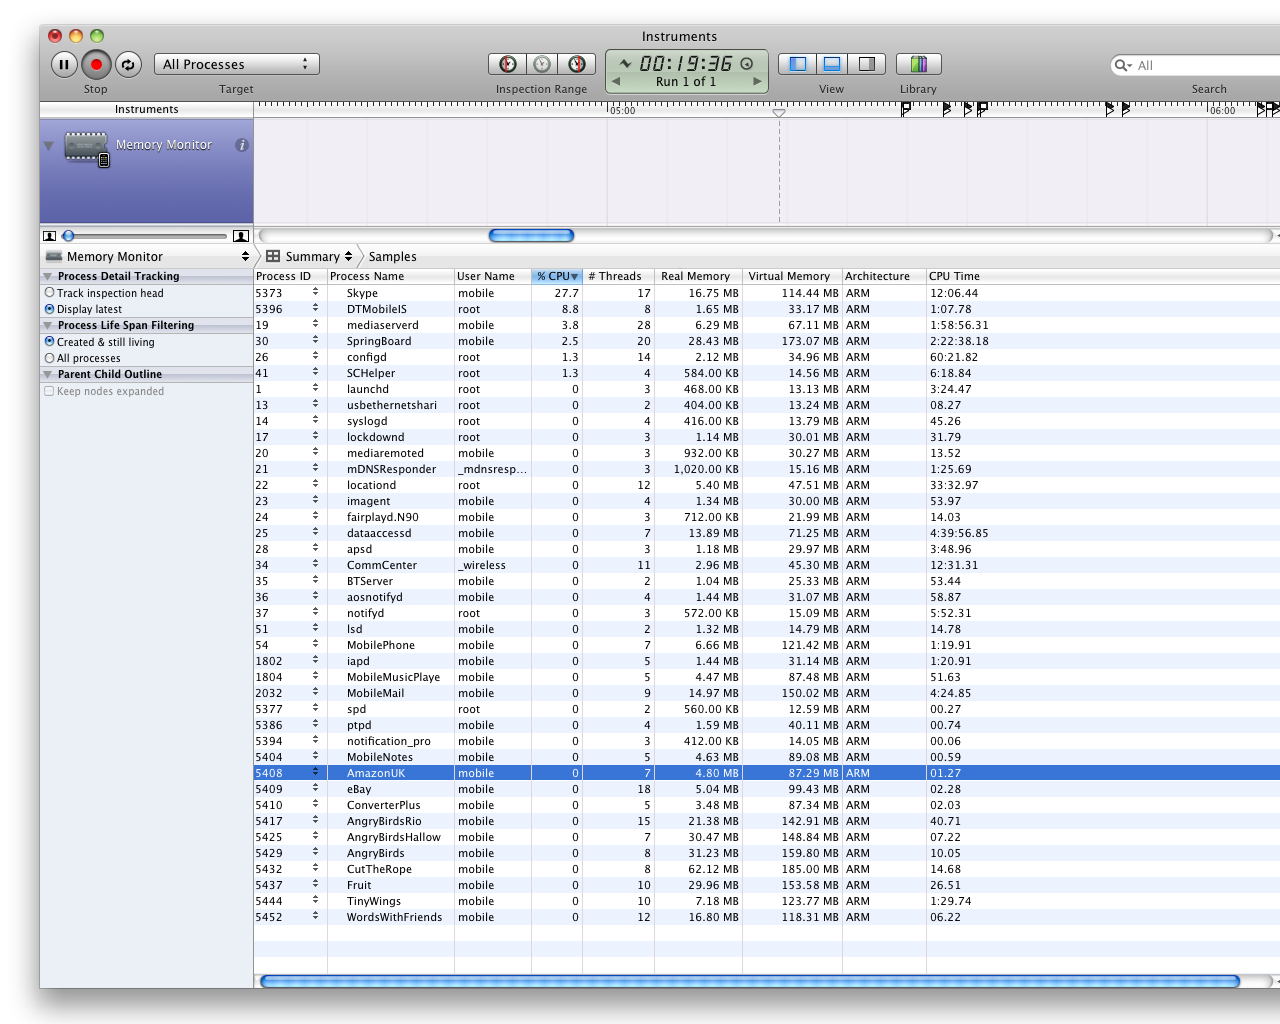Enable Keep nodes expanded checkbox
The height and width of the screenshot is (1024, 1280).
tap(49, 391)
